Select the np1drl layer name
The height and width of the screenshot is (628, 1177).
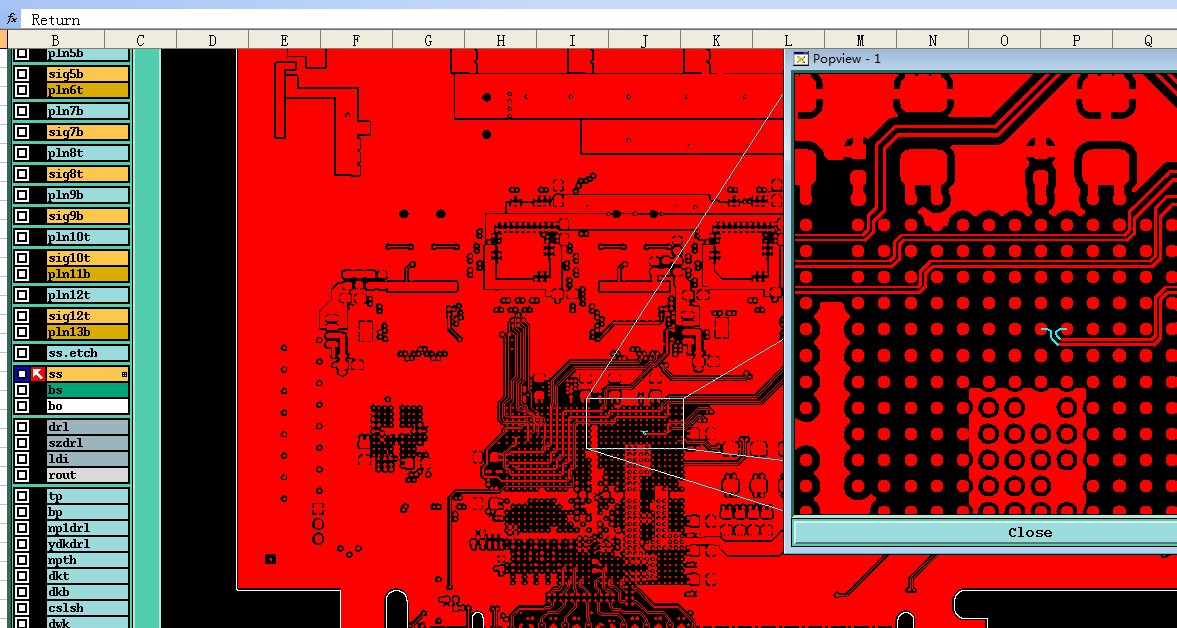[87, 528]
